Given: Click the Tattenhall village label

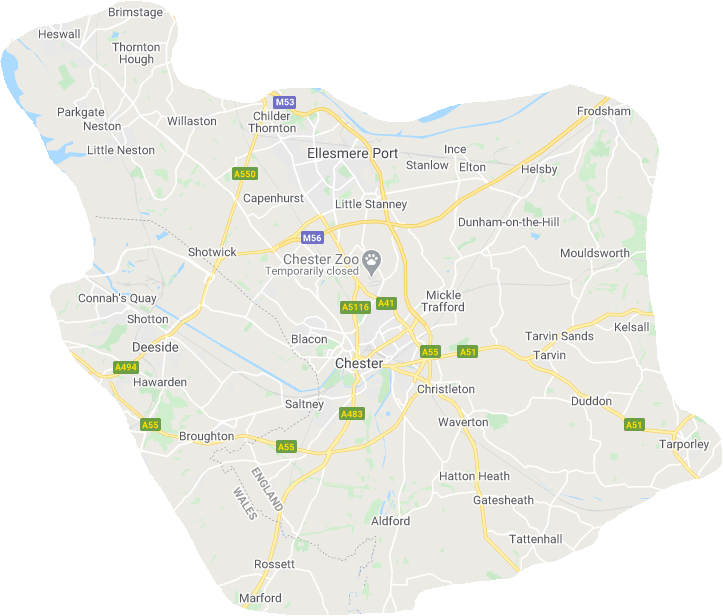Looking at the screenshot, I should click(x=535, y=539).
